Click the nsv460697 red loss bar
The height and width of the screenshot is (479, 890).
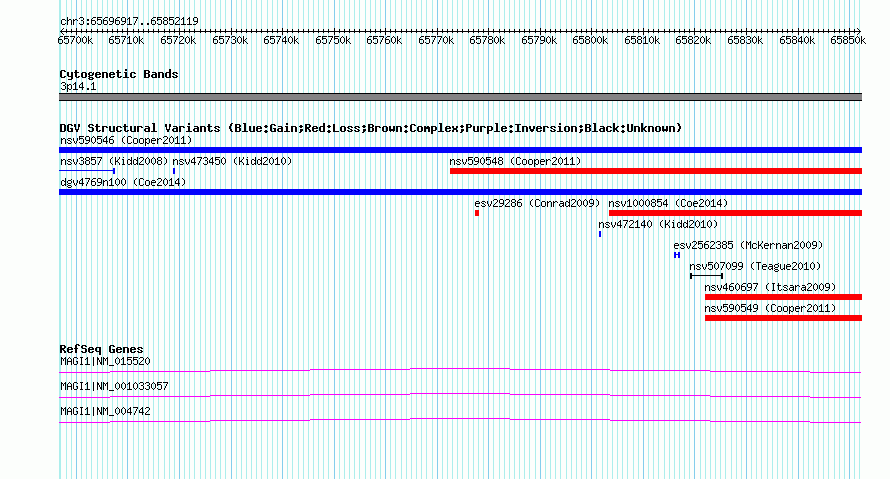tap(783, 297)
